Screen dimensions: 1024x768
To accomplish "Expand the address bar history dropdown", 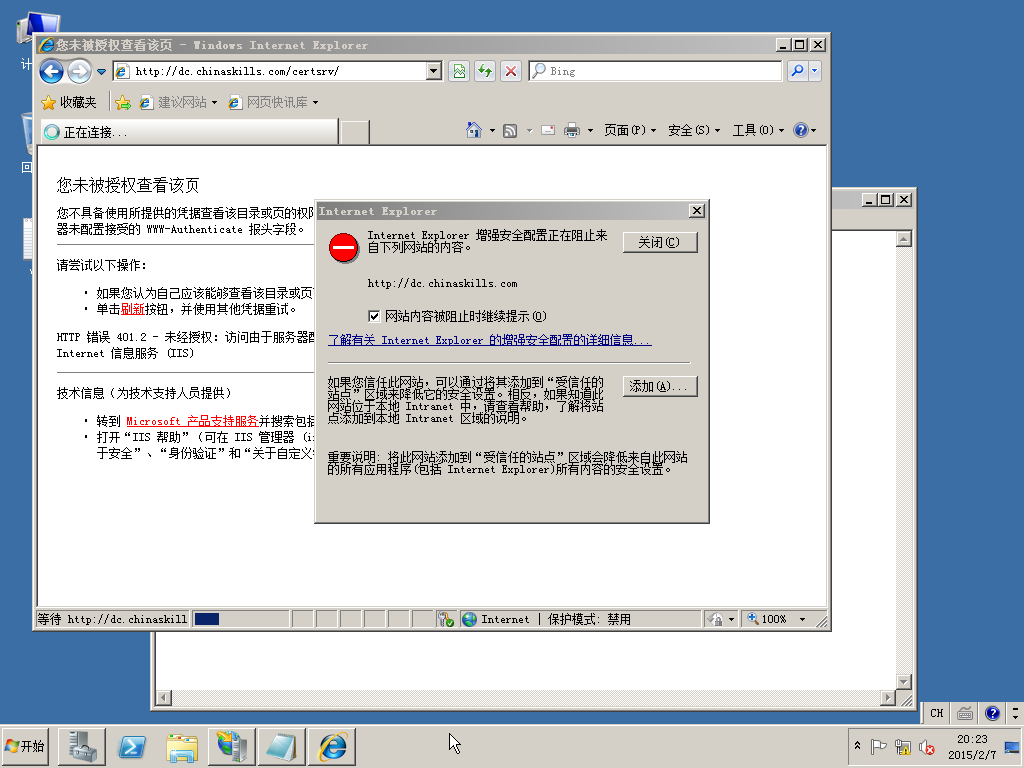I will coord(434,71).
